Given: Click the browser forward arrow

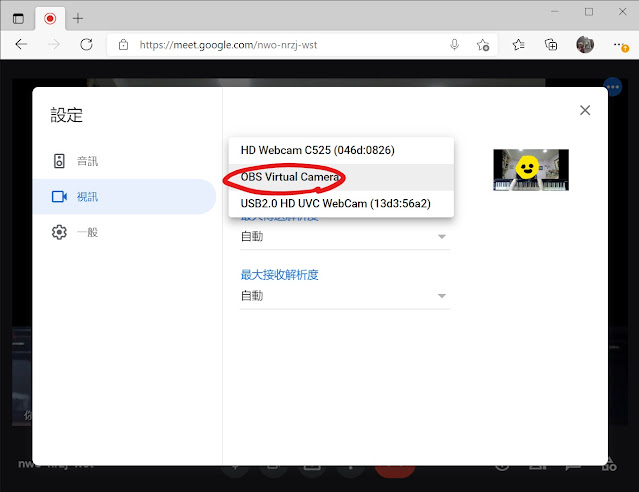Looking at the screenshot, I should coord(53,44).
